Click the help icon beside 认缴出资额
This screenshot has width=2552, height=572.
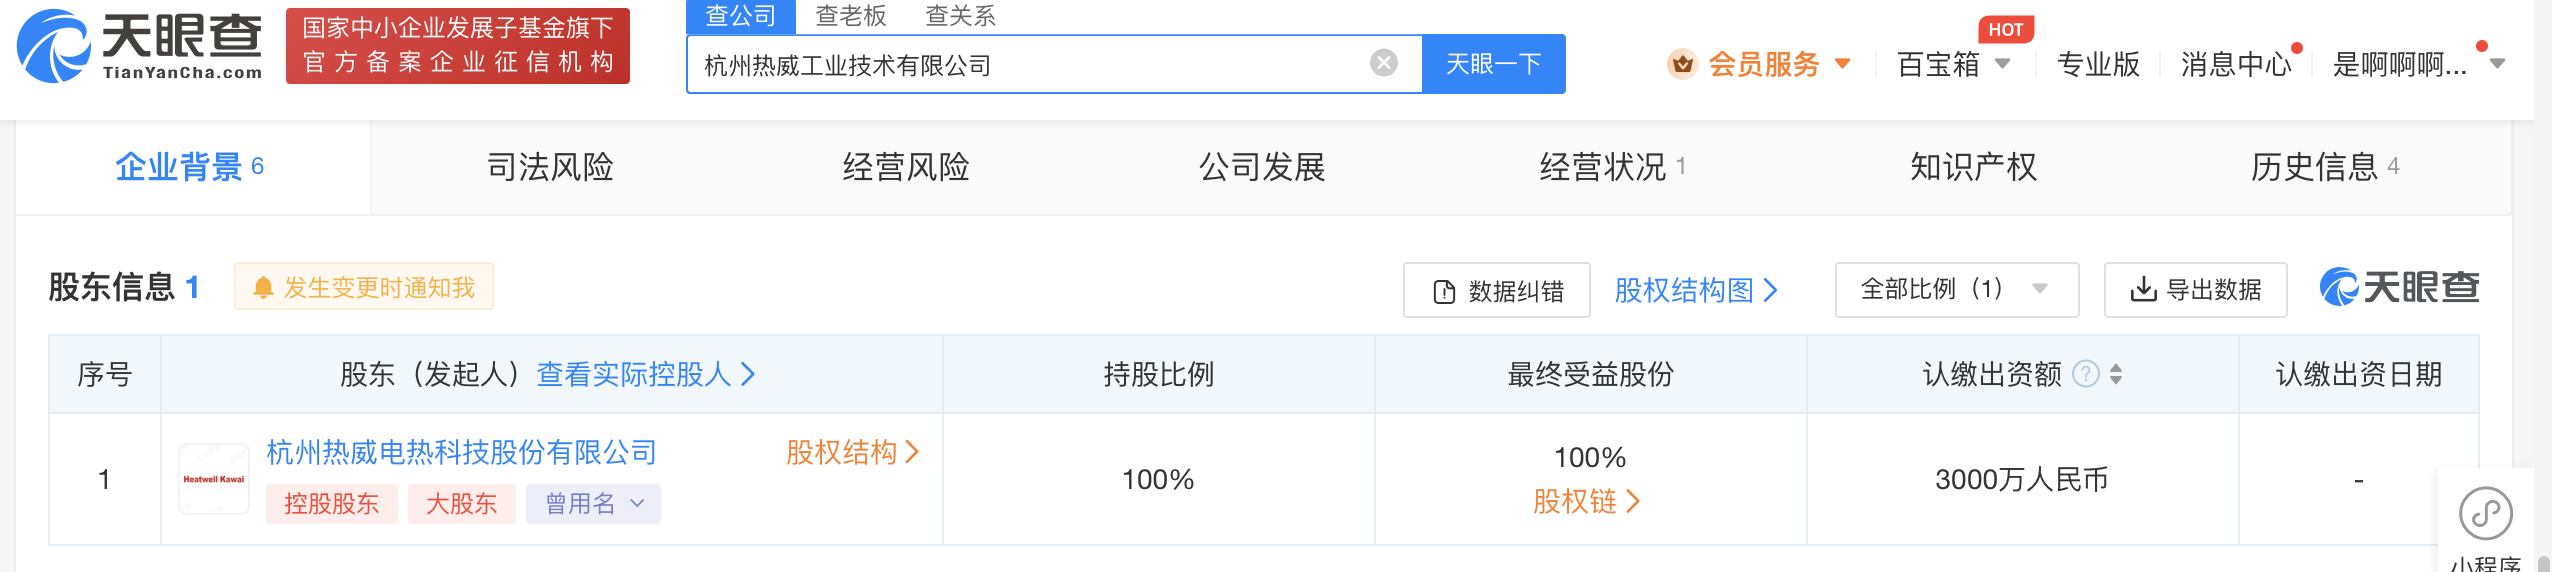tap(2085, 374)
